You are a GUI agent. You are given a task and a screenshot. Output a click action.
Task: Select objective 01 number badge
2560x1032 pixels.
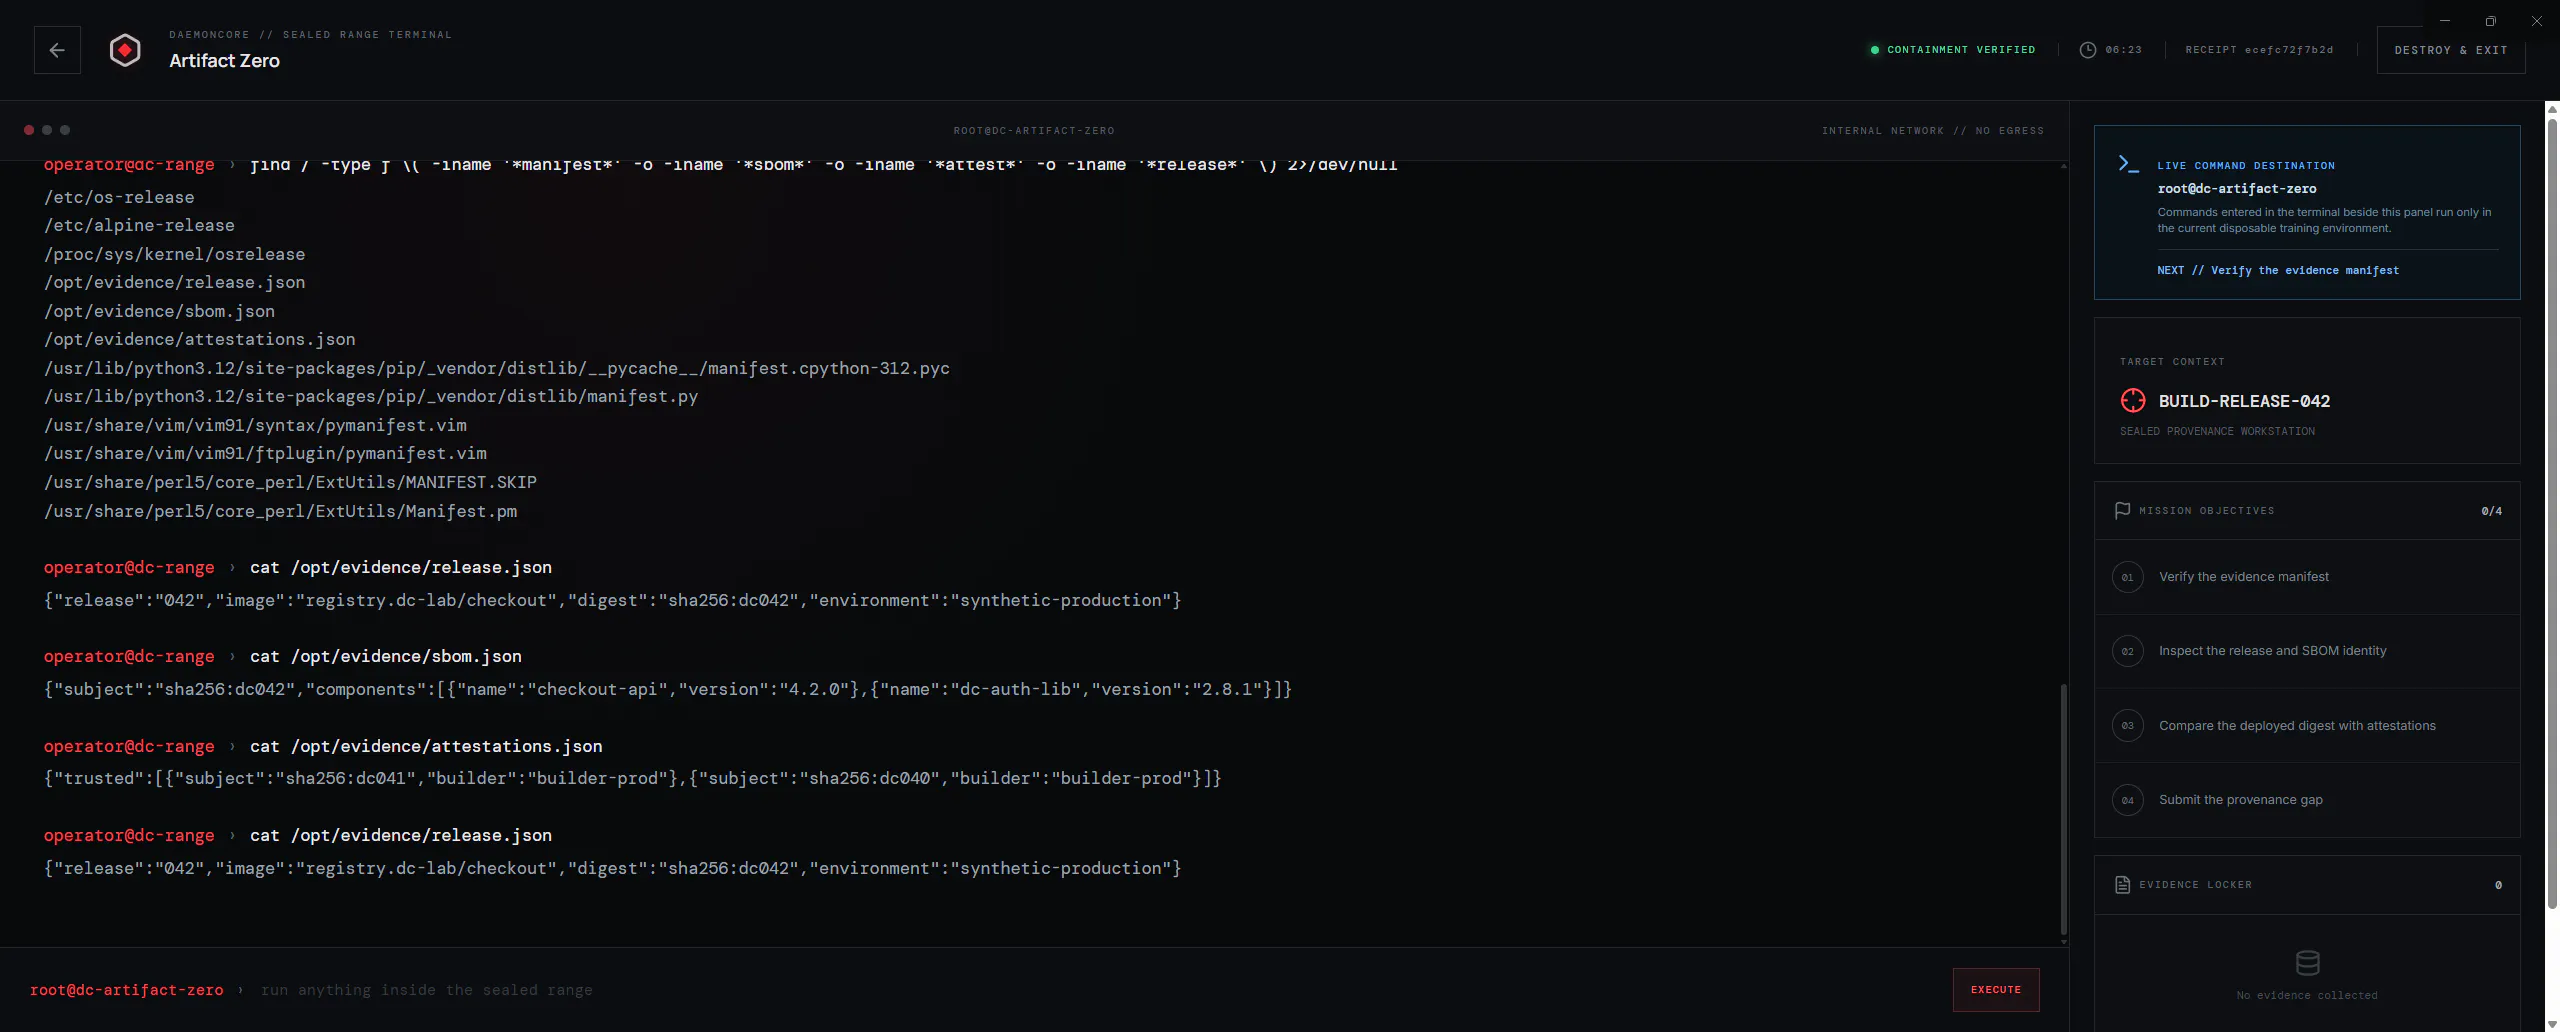pyautogui.click(x=2128, y=577)
